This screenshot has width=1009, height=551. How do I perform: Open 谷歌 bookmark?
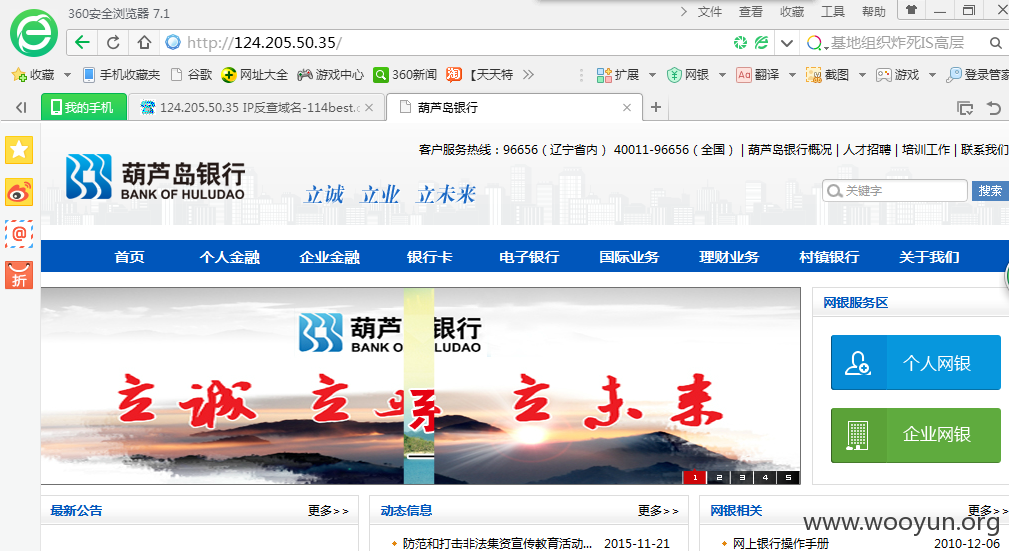[x=192, y=75]
